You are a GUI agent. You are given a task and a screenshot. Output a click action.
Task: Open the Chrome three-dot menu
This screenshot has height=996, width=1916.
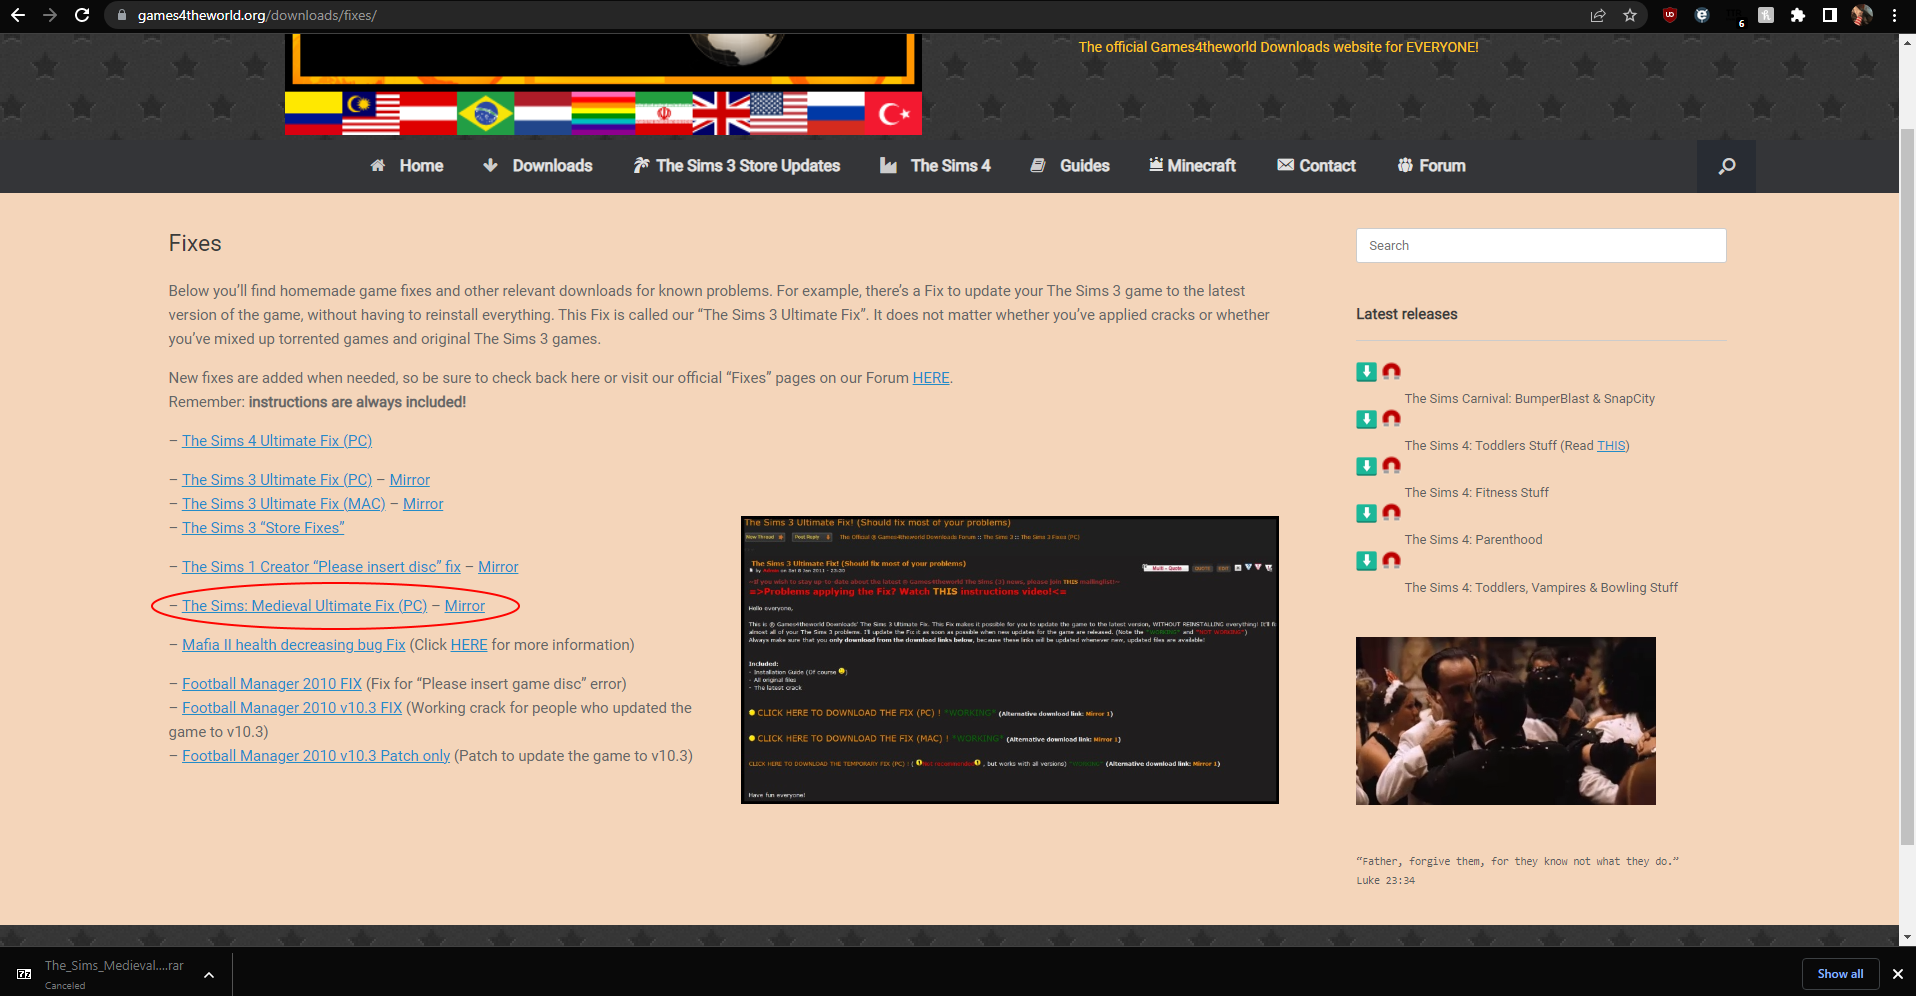pos(1894,15)
